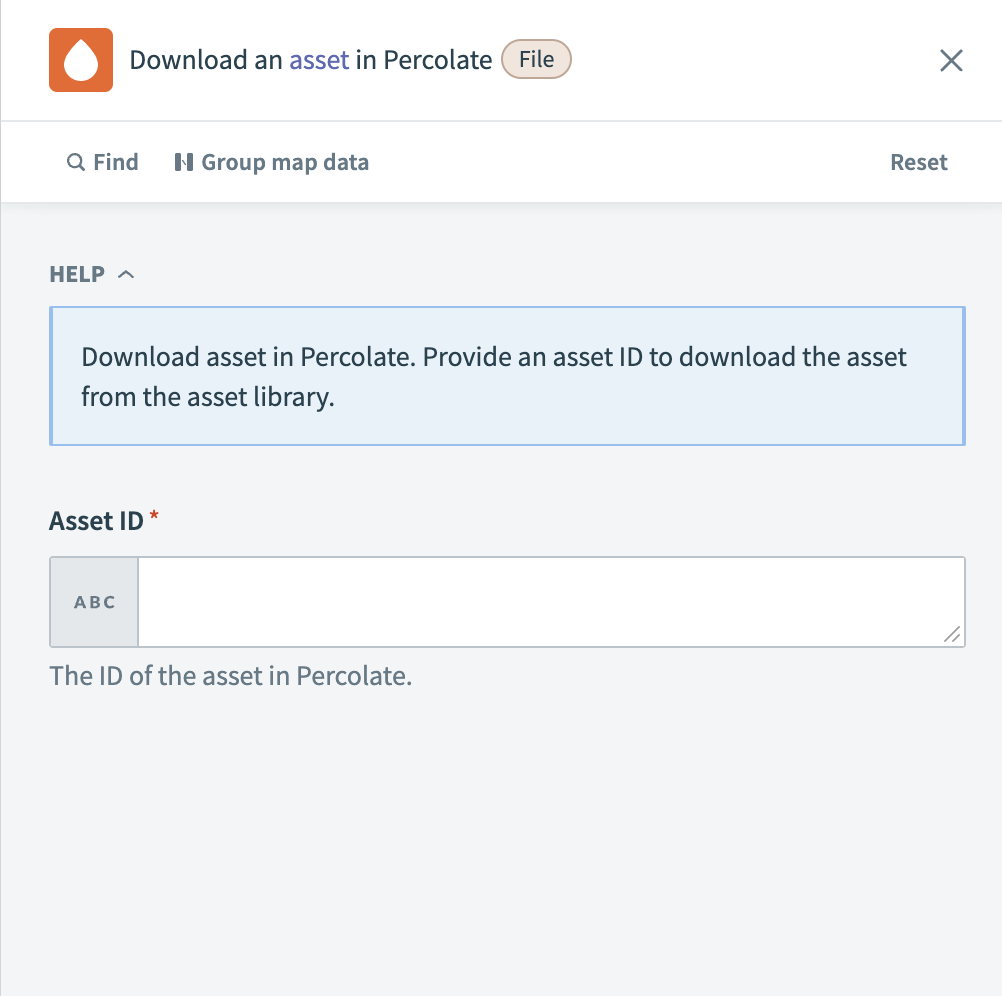Screen dimensions: 1002x996
Task: Click the Find label in the toolbar
Action: (116, 161)
